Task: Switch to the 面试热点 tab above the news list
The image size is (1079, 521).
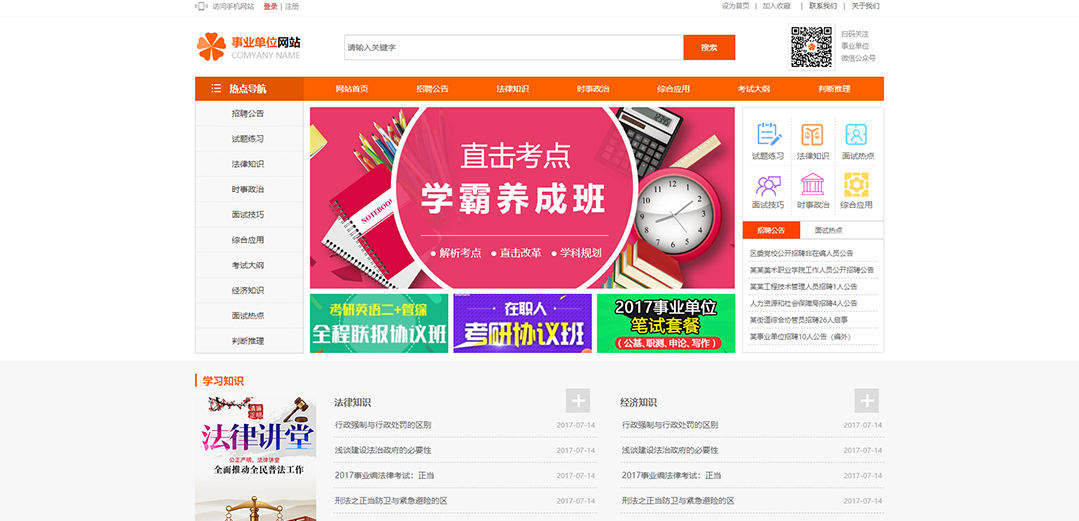Action: point(828,230)
